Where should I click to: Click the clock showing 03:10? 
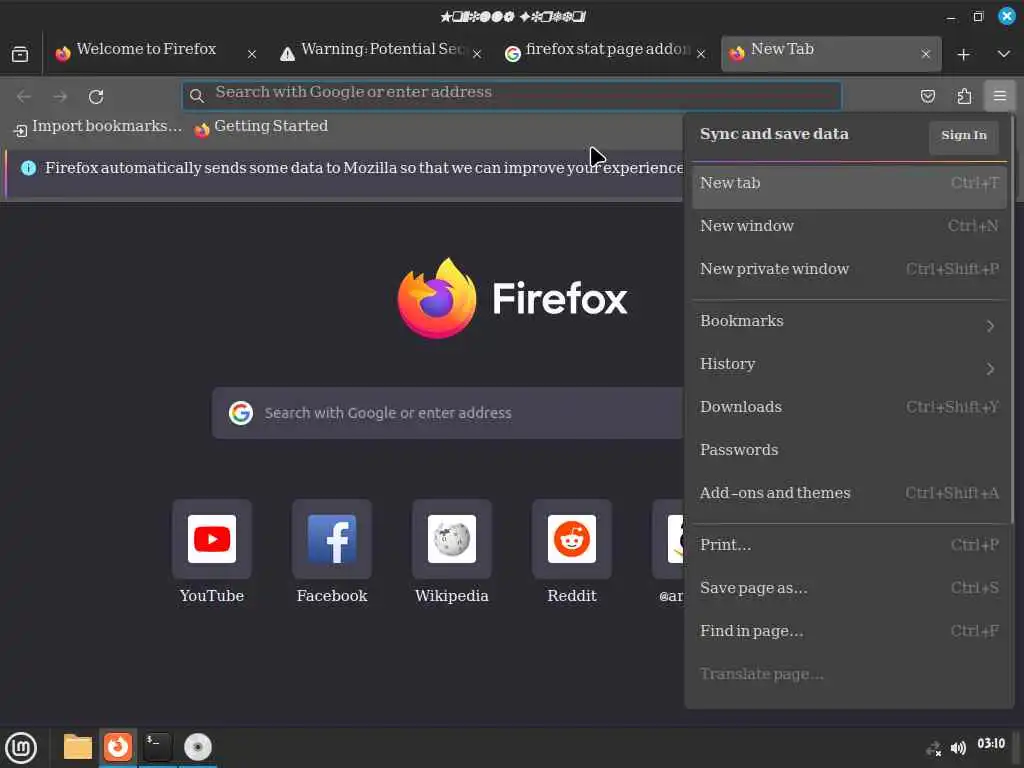click(x=991, y=744)
